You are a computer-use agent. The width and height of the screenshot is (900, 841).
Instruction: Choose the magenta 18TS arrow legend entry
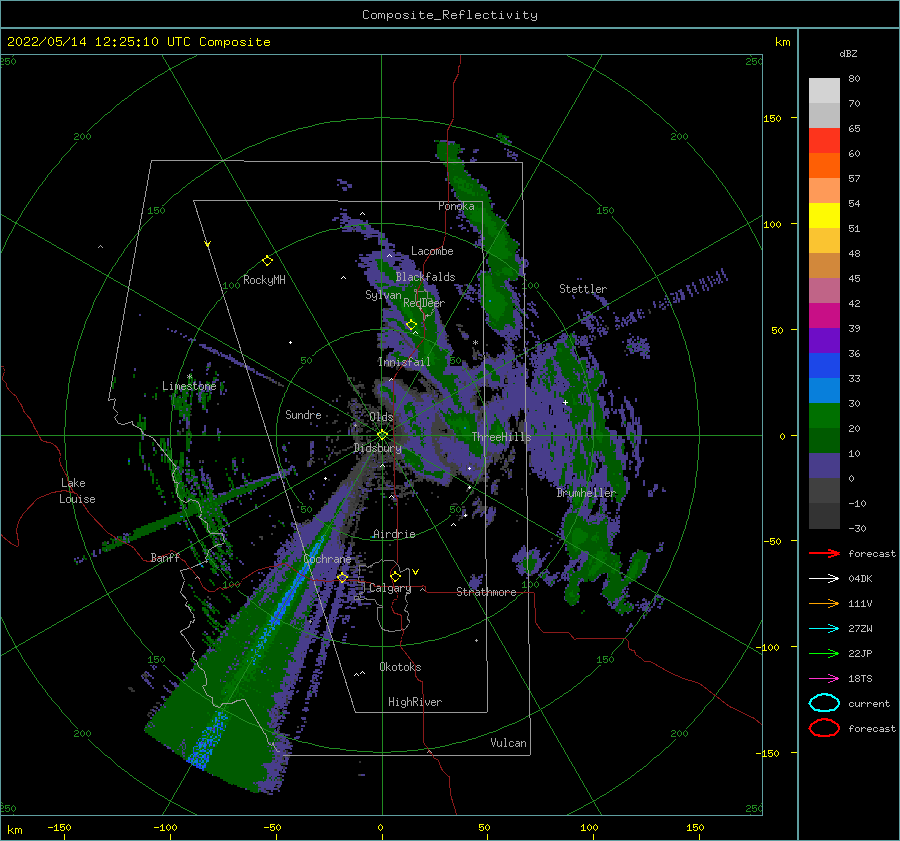824,679
